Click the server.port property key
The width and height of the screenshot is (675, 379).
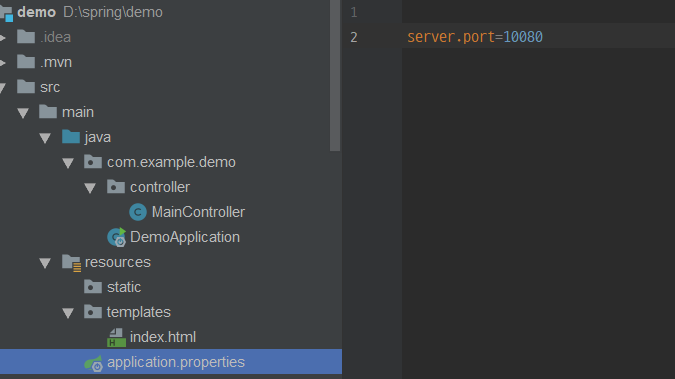tap(451, 37)
